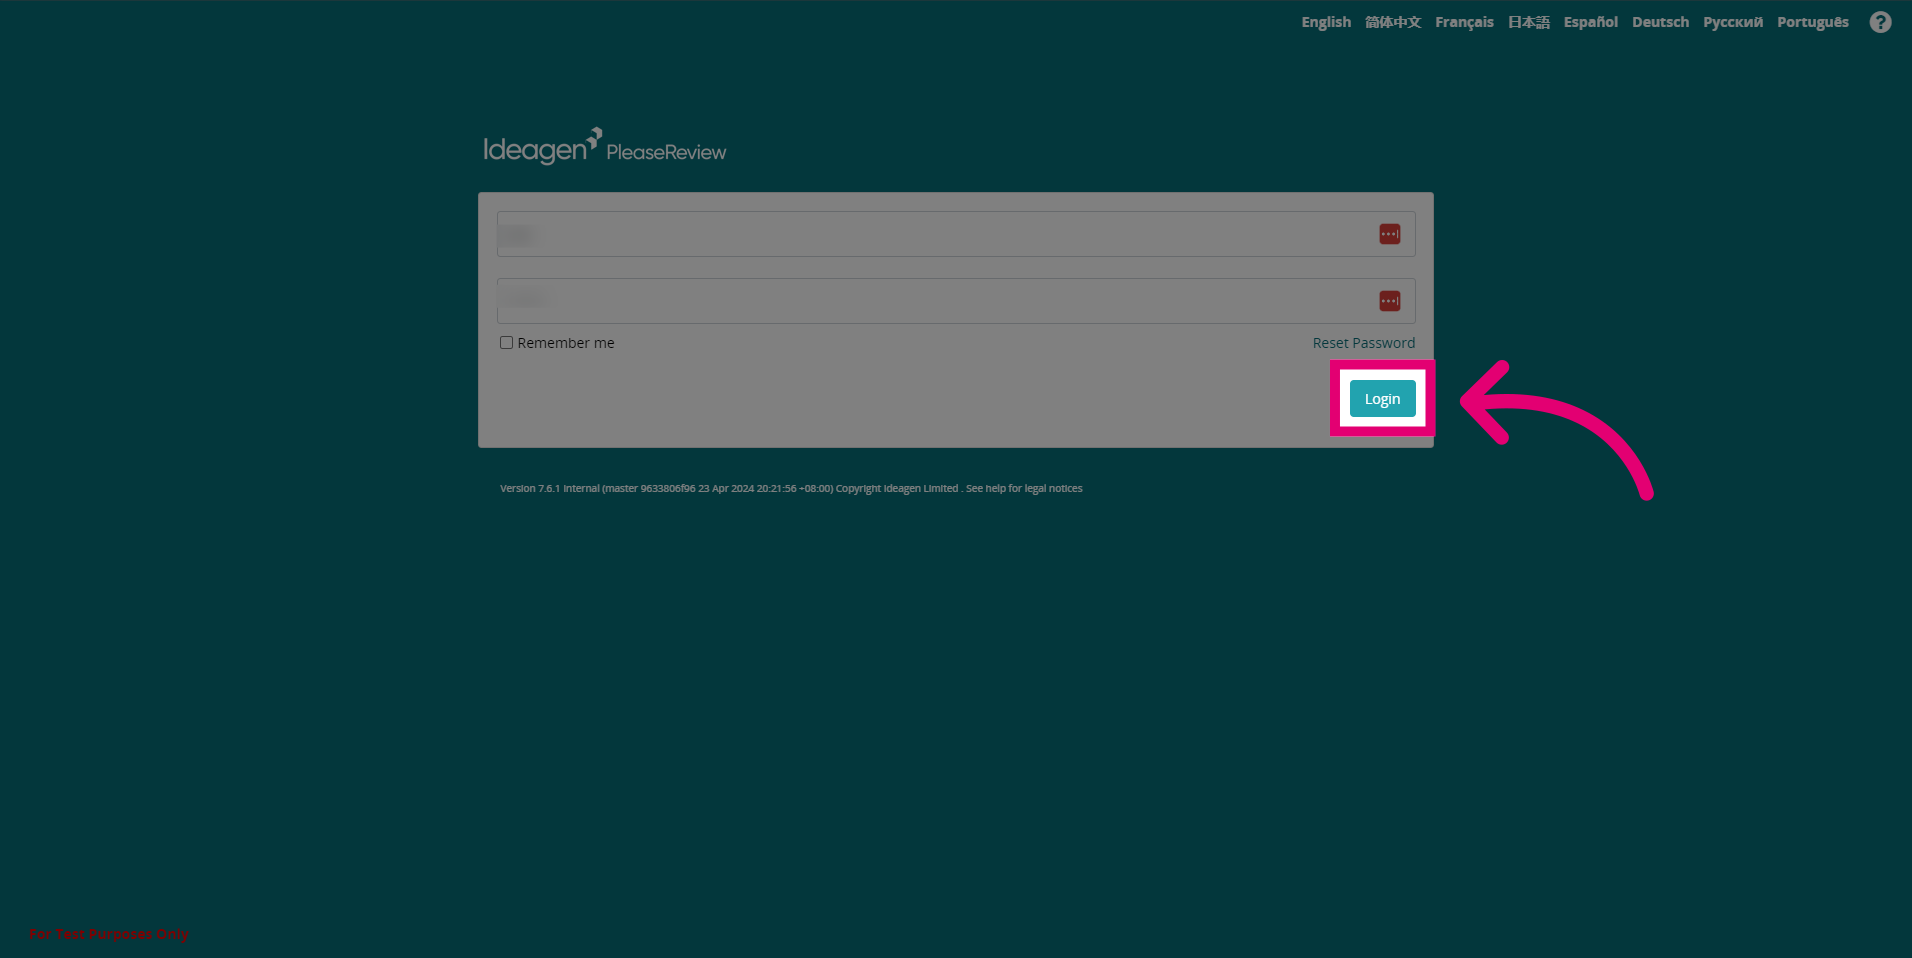Switch language to Français
This screenshot has width=1912, height=958.
pyautogui.click(x=1464, y=22)
